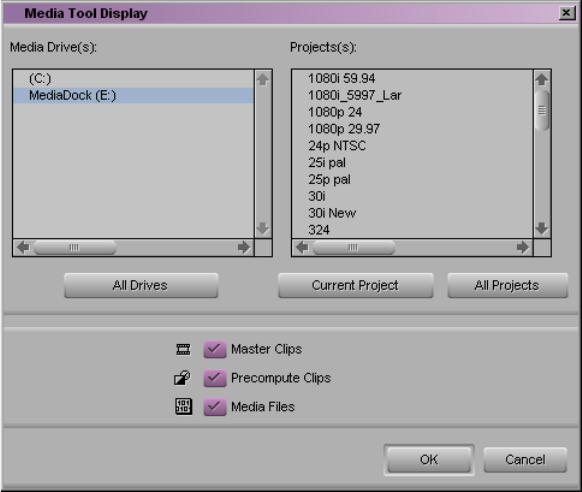Uncheck the Master Clips checkbox
582x492 pixels.
(x=215, y=349)
